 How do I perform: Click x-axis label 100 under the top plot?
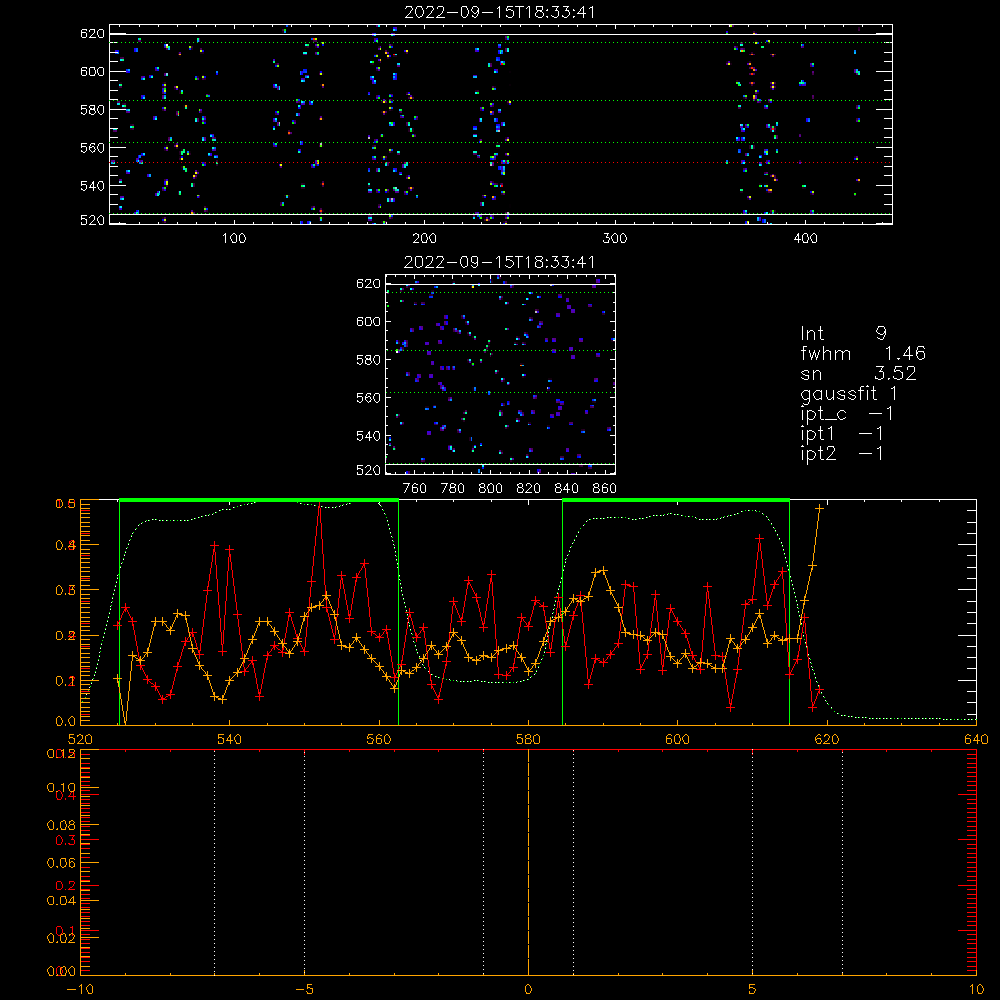[234, 239]
